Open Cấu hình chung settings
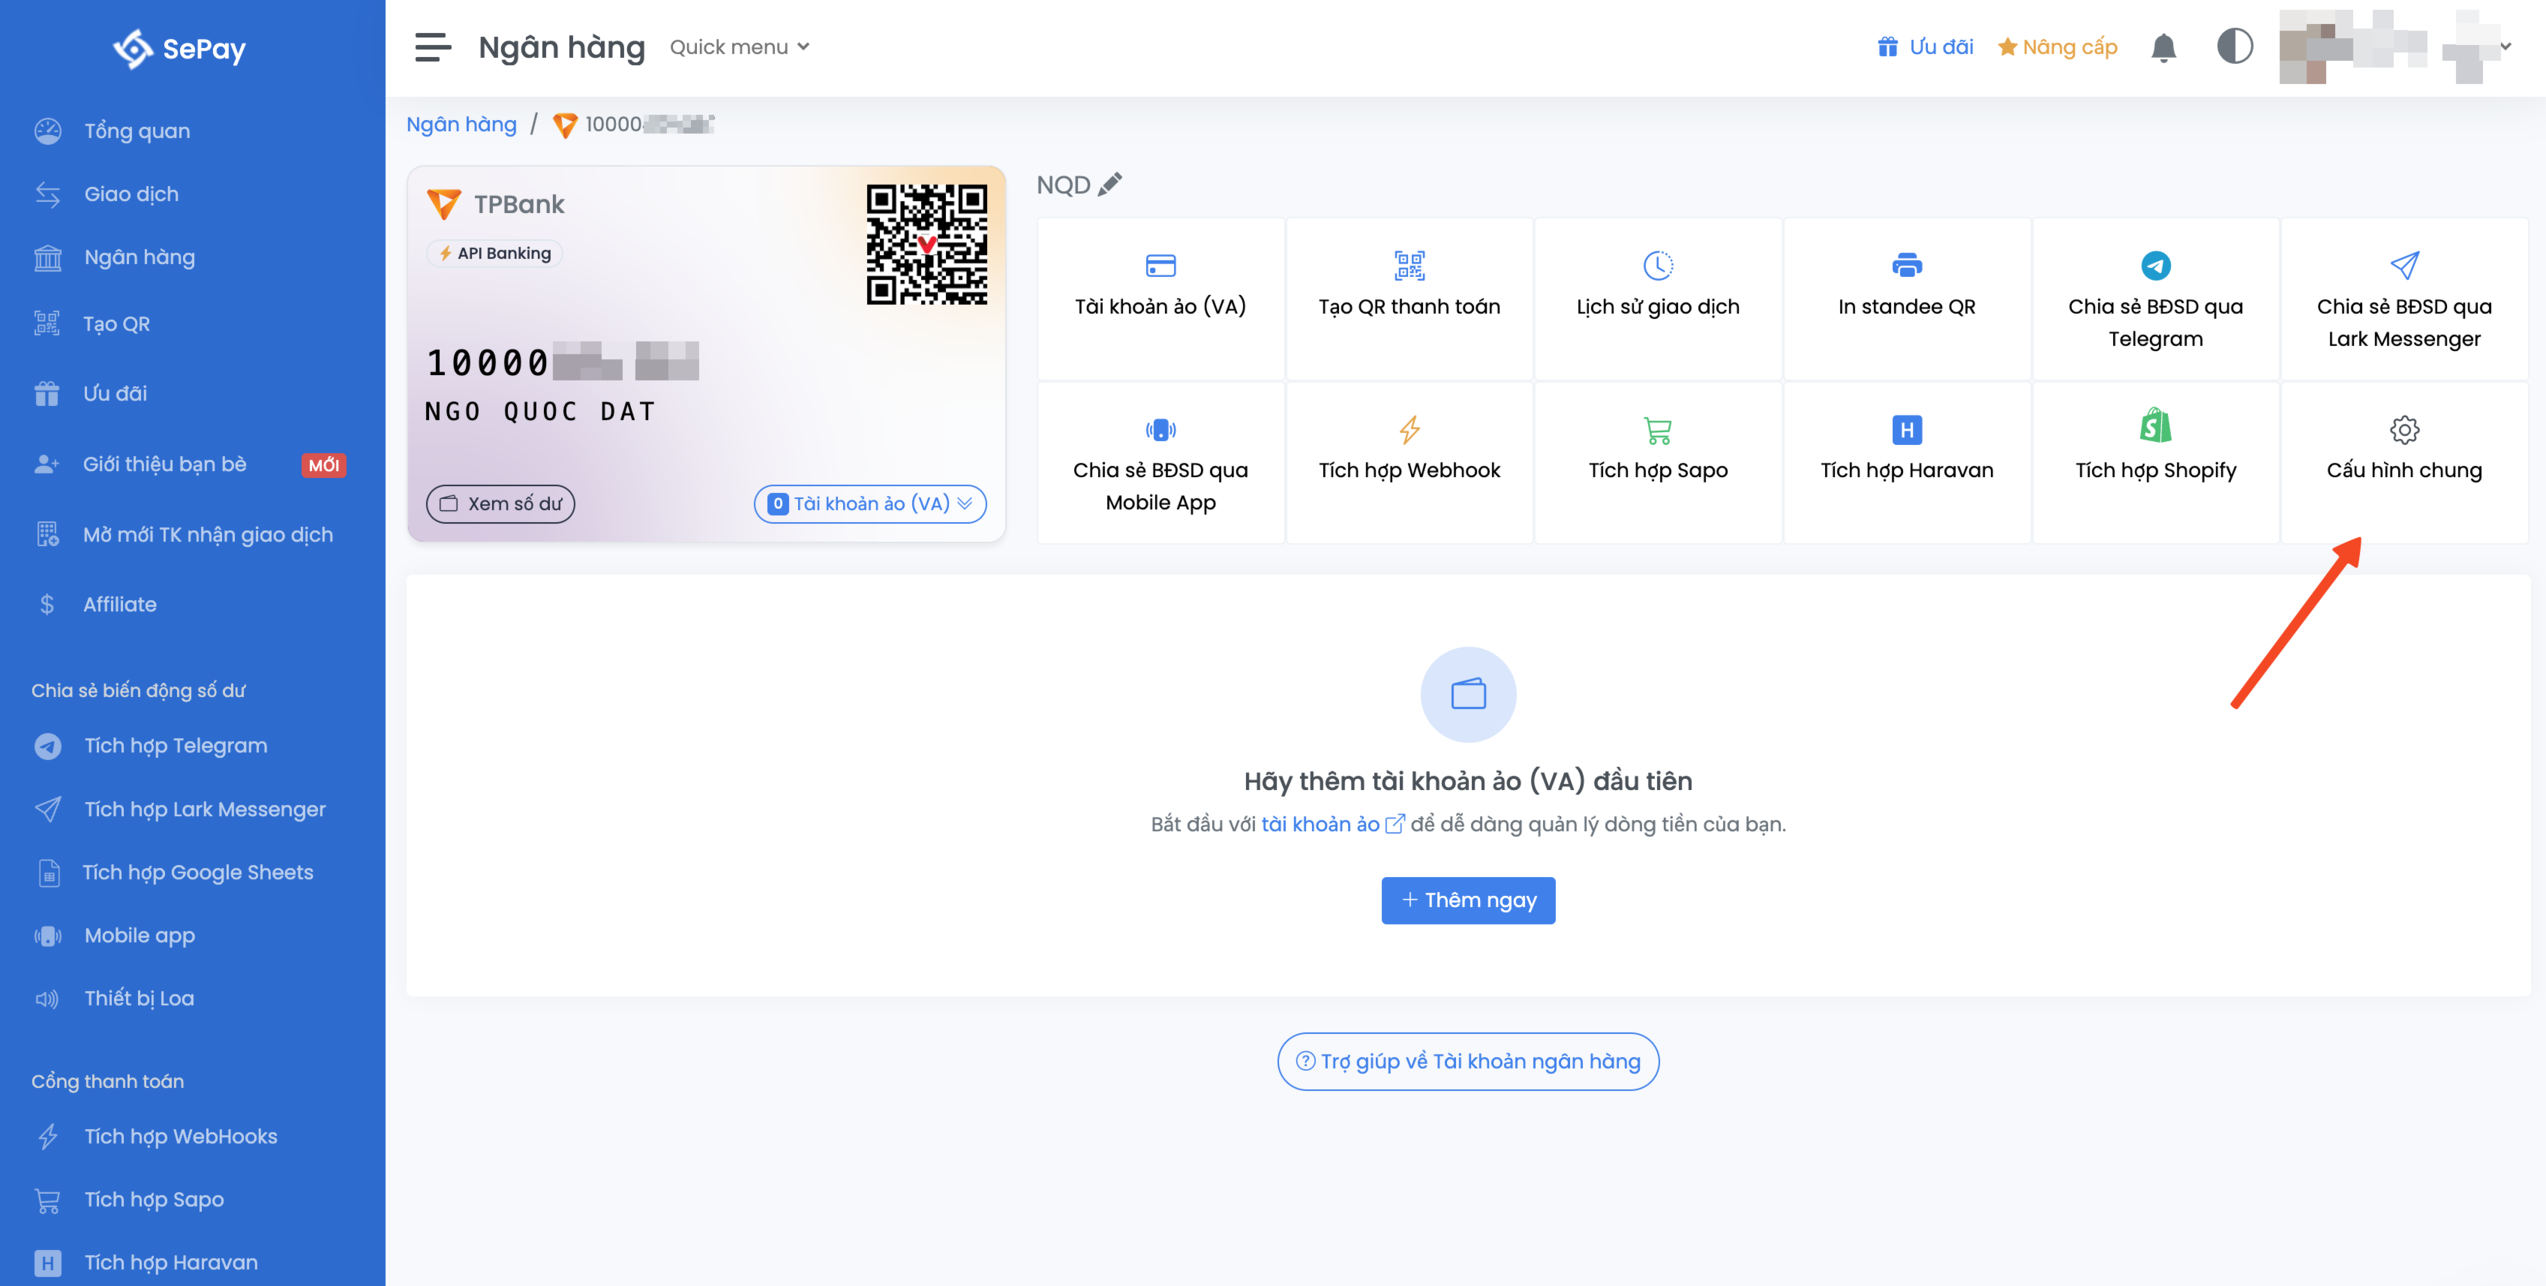This screenshot has width=2546, height=1286. tap(2405, 449)
